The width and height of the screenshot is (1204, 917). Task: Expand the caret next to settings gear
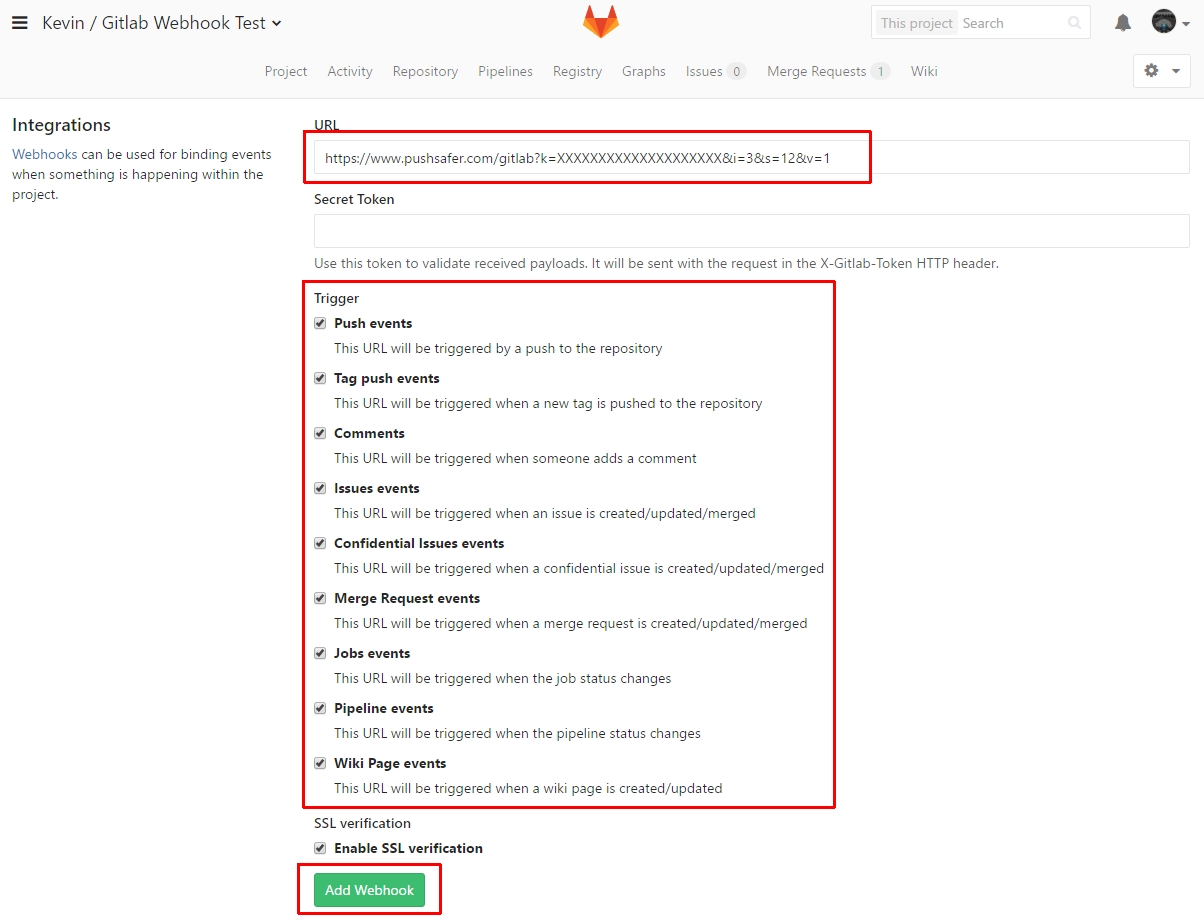tap(1175, 71)
